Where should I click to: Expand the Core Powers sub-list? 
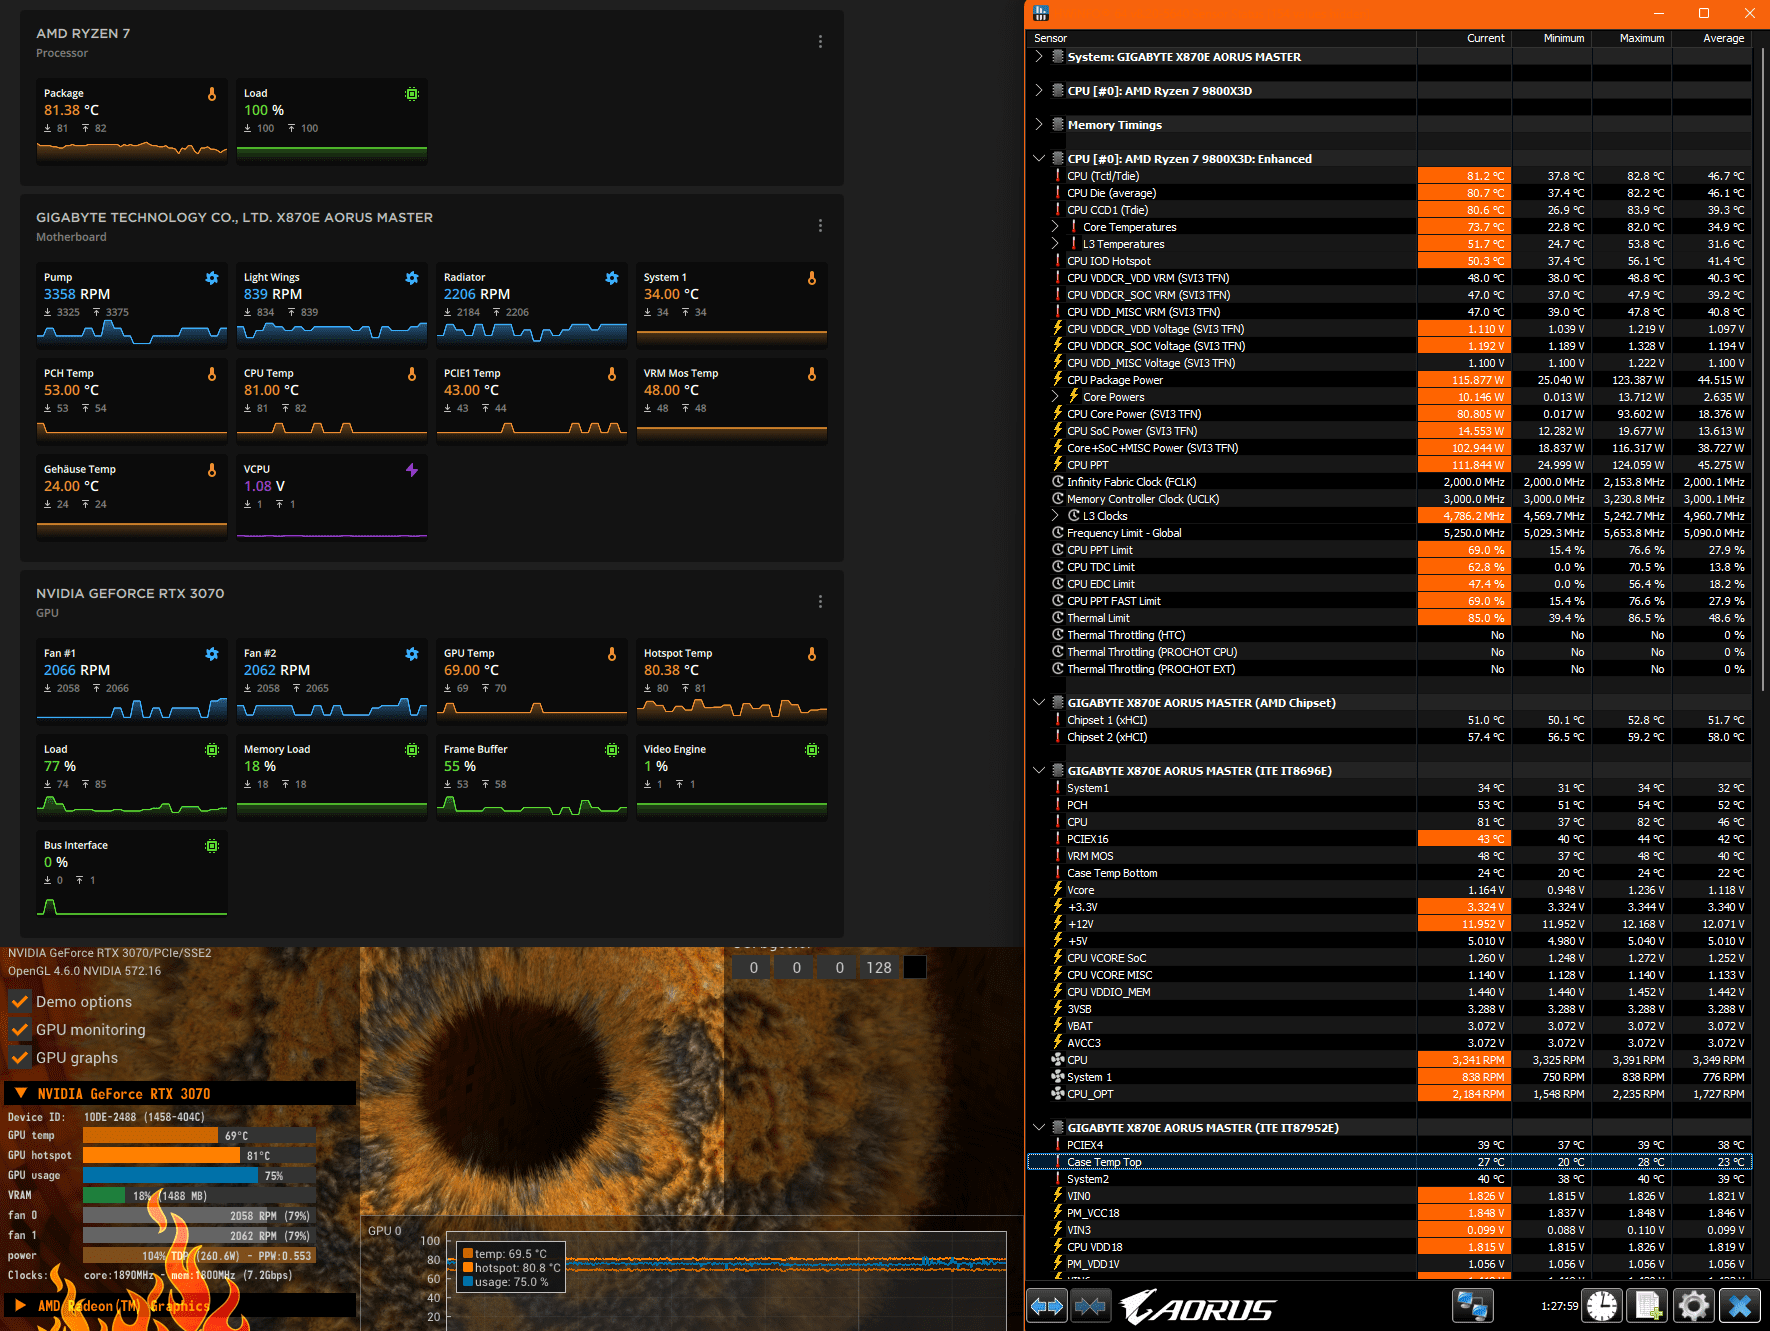[x=1055, y=397]
